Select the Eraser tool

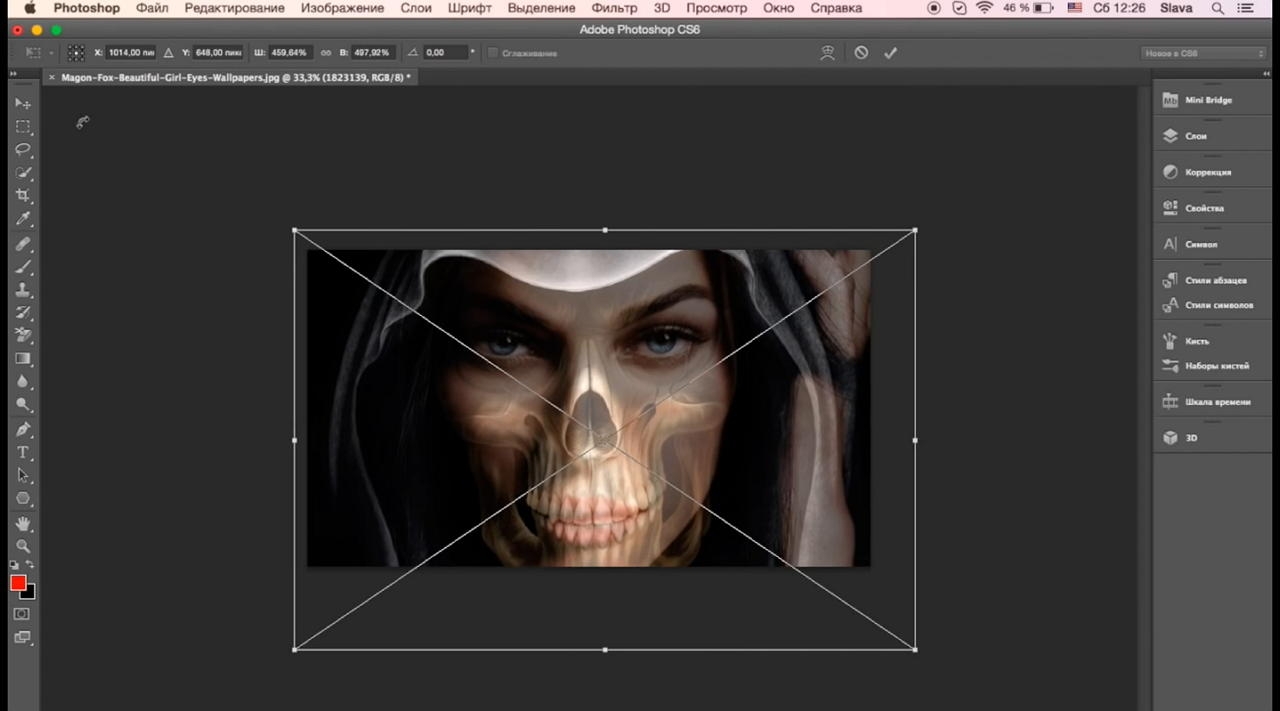pyautogui.click(x=23, y=336)
